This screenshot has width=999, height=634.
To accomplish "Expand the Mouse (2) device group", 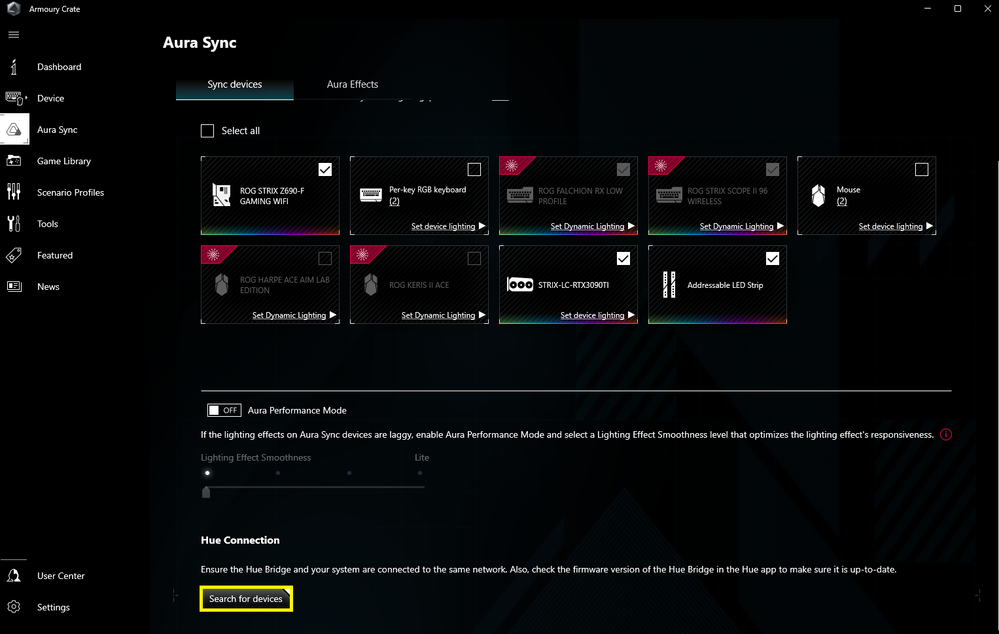I will tap(842, 201).
